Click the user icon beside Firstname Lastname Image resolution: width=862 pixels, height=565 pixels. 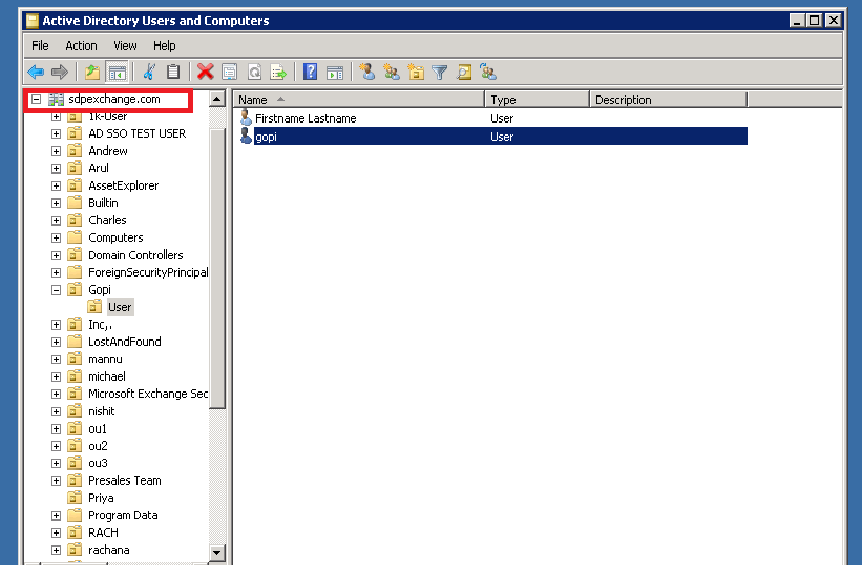point(246,118)
